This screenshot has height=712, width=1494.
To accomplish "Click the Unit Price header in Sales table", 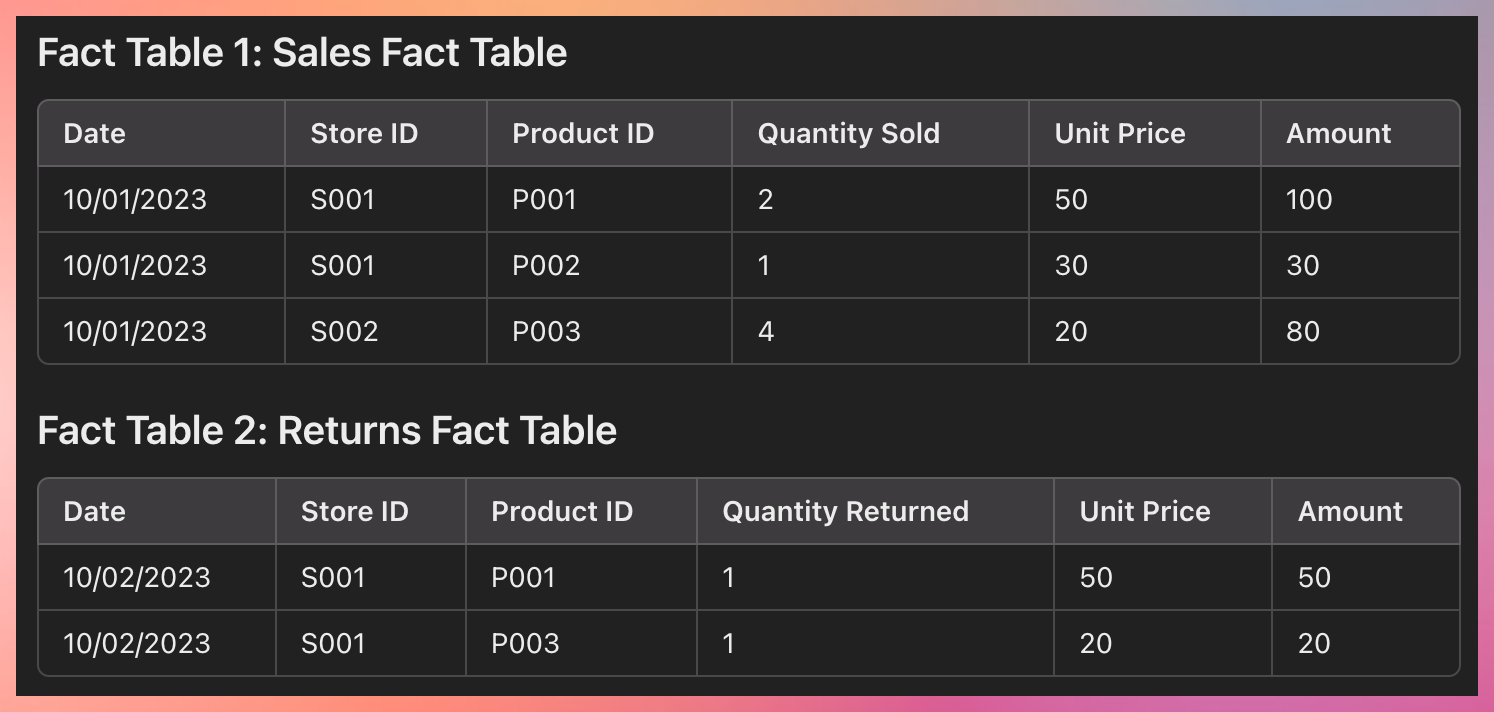I will [x=1119, y=134].
